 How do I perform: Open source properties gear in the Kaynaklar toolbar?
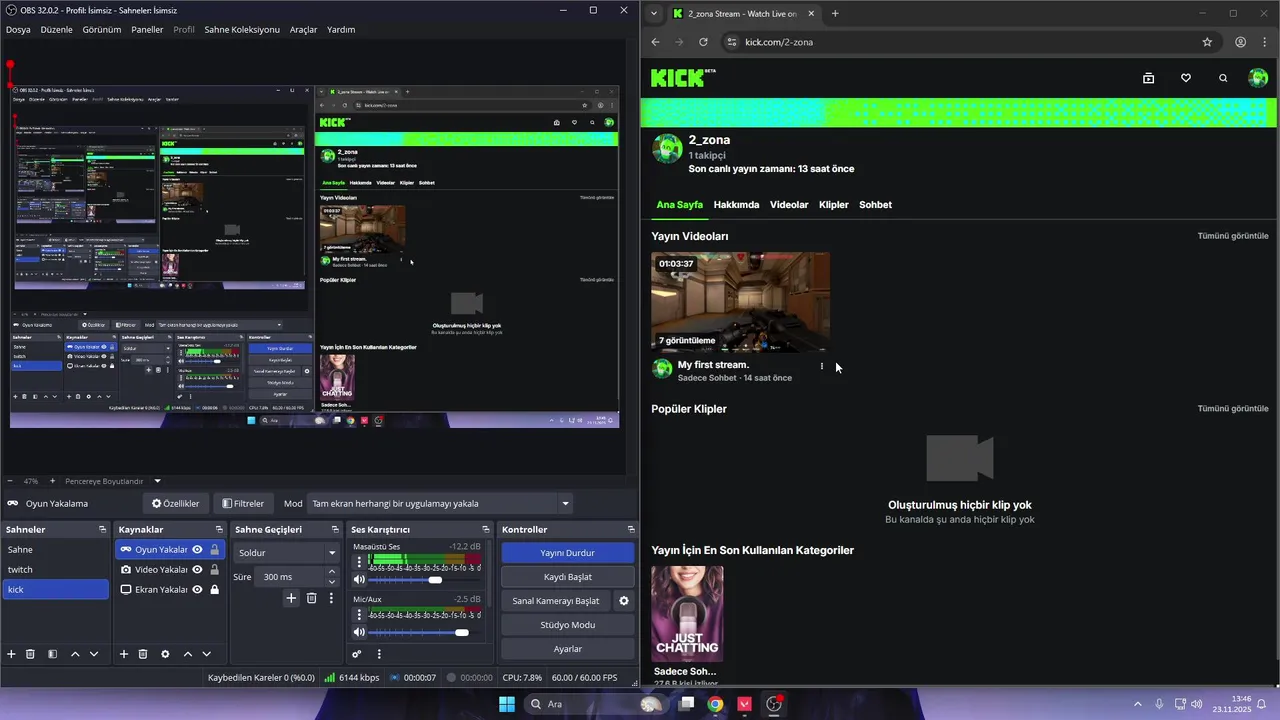point(165,654)
